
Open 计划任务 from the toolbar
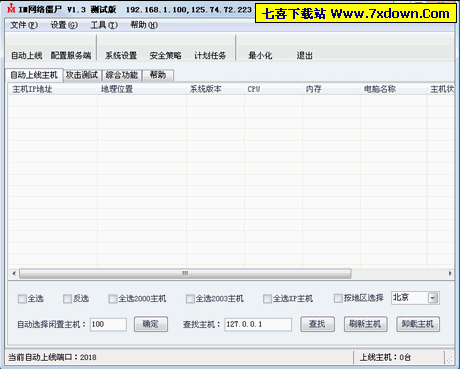click(210, 55)
